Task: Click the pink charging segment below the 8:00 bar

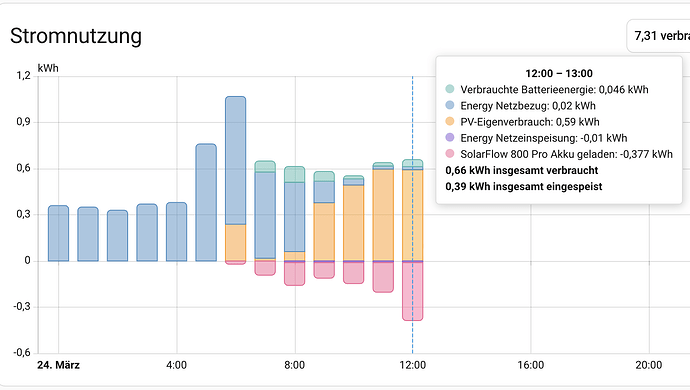Action: point(294,274)
